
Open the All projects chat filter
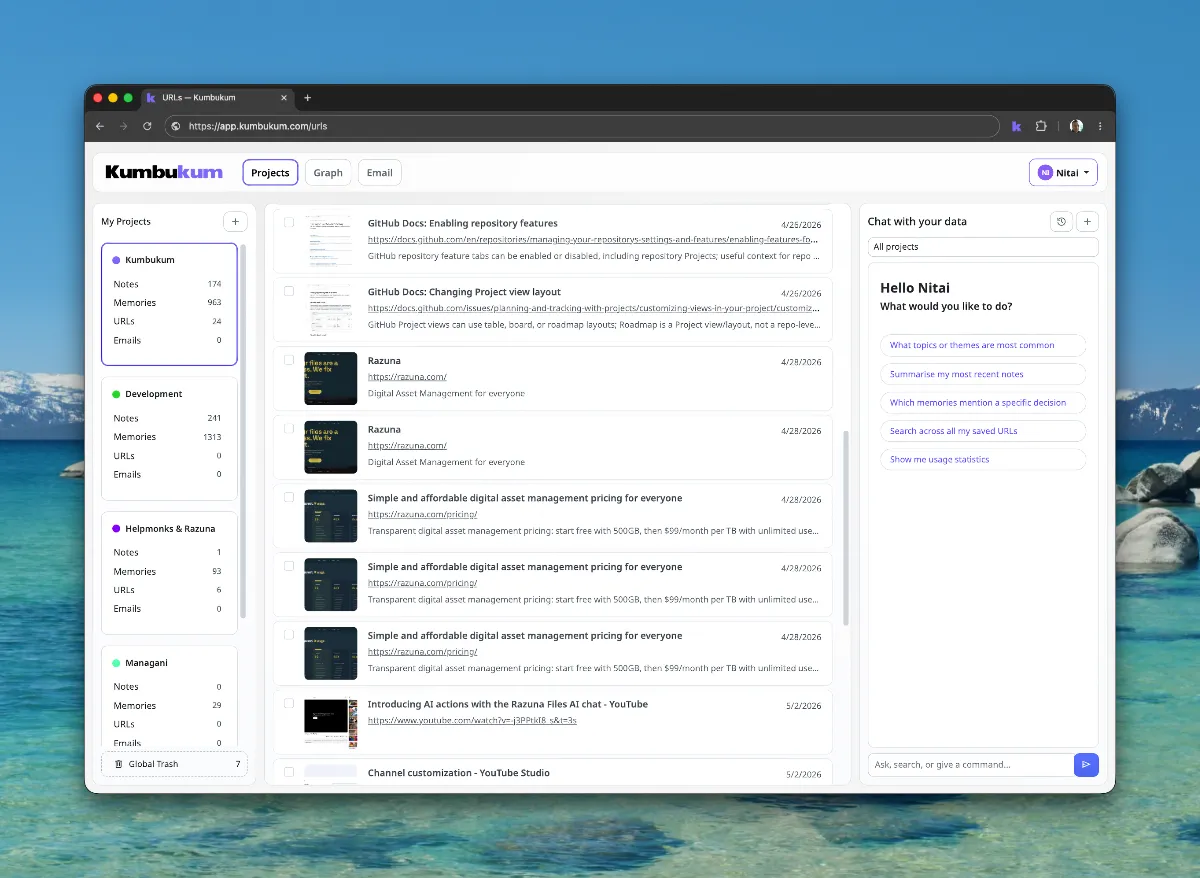[x=983, y=247]
